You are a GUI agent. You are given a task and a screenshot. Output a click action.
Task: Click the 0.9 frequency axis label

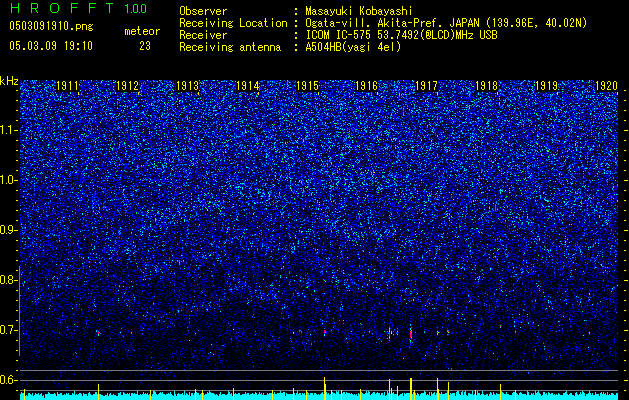8,230
